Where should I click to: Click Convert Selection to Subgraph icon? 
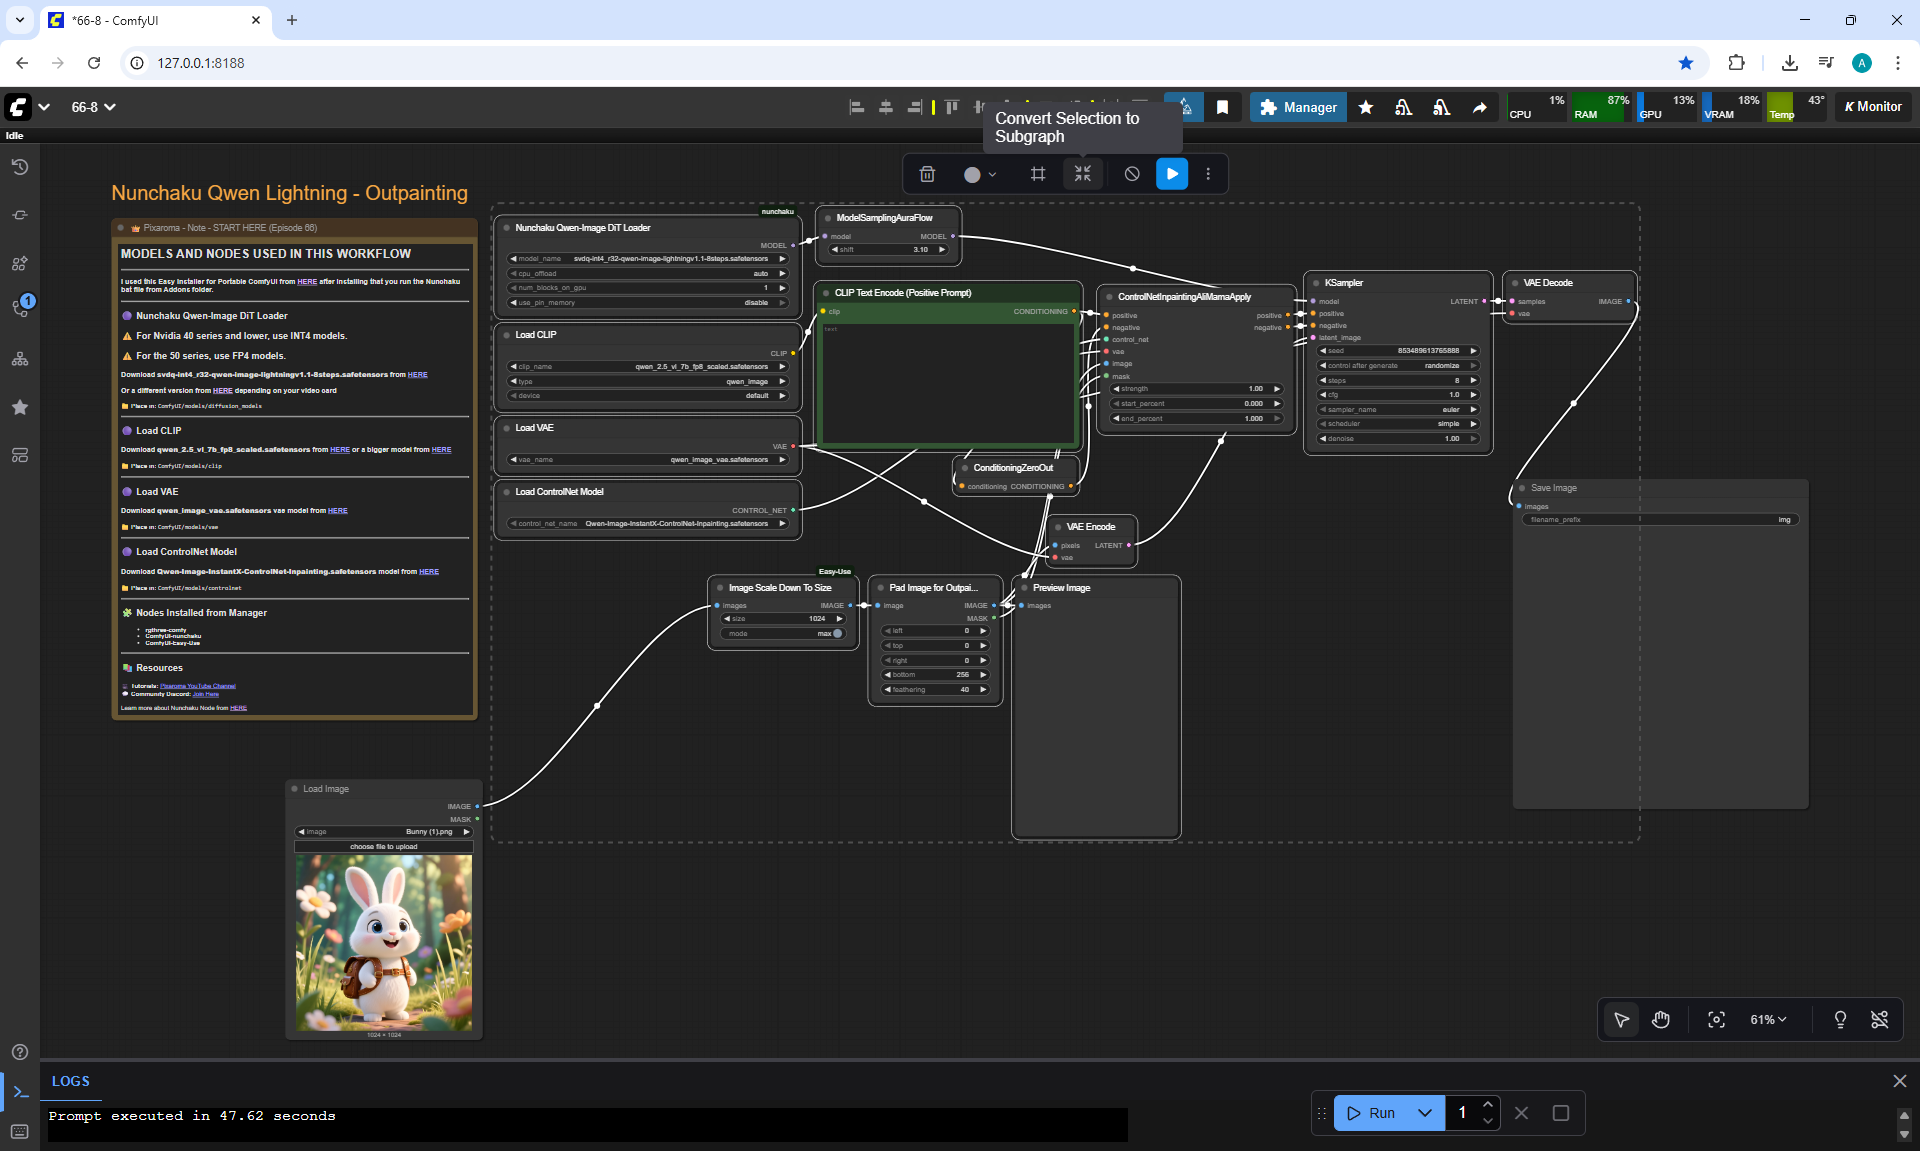click(x=1083, y=174)
